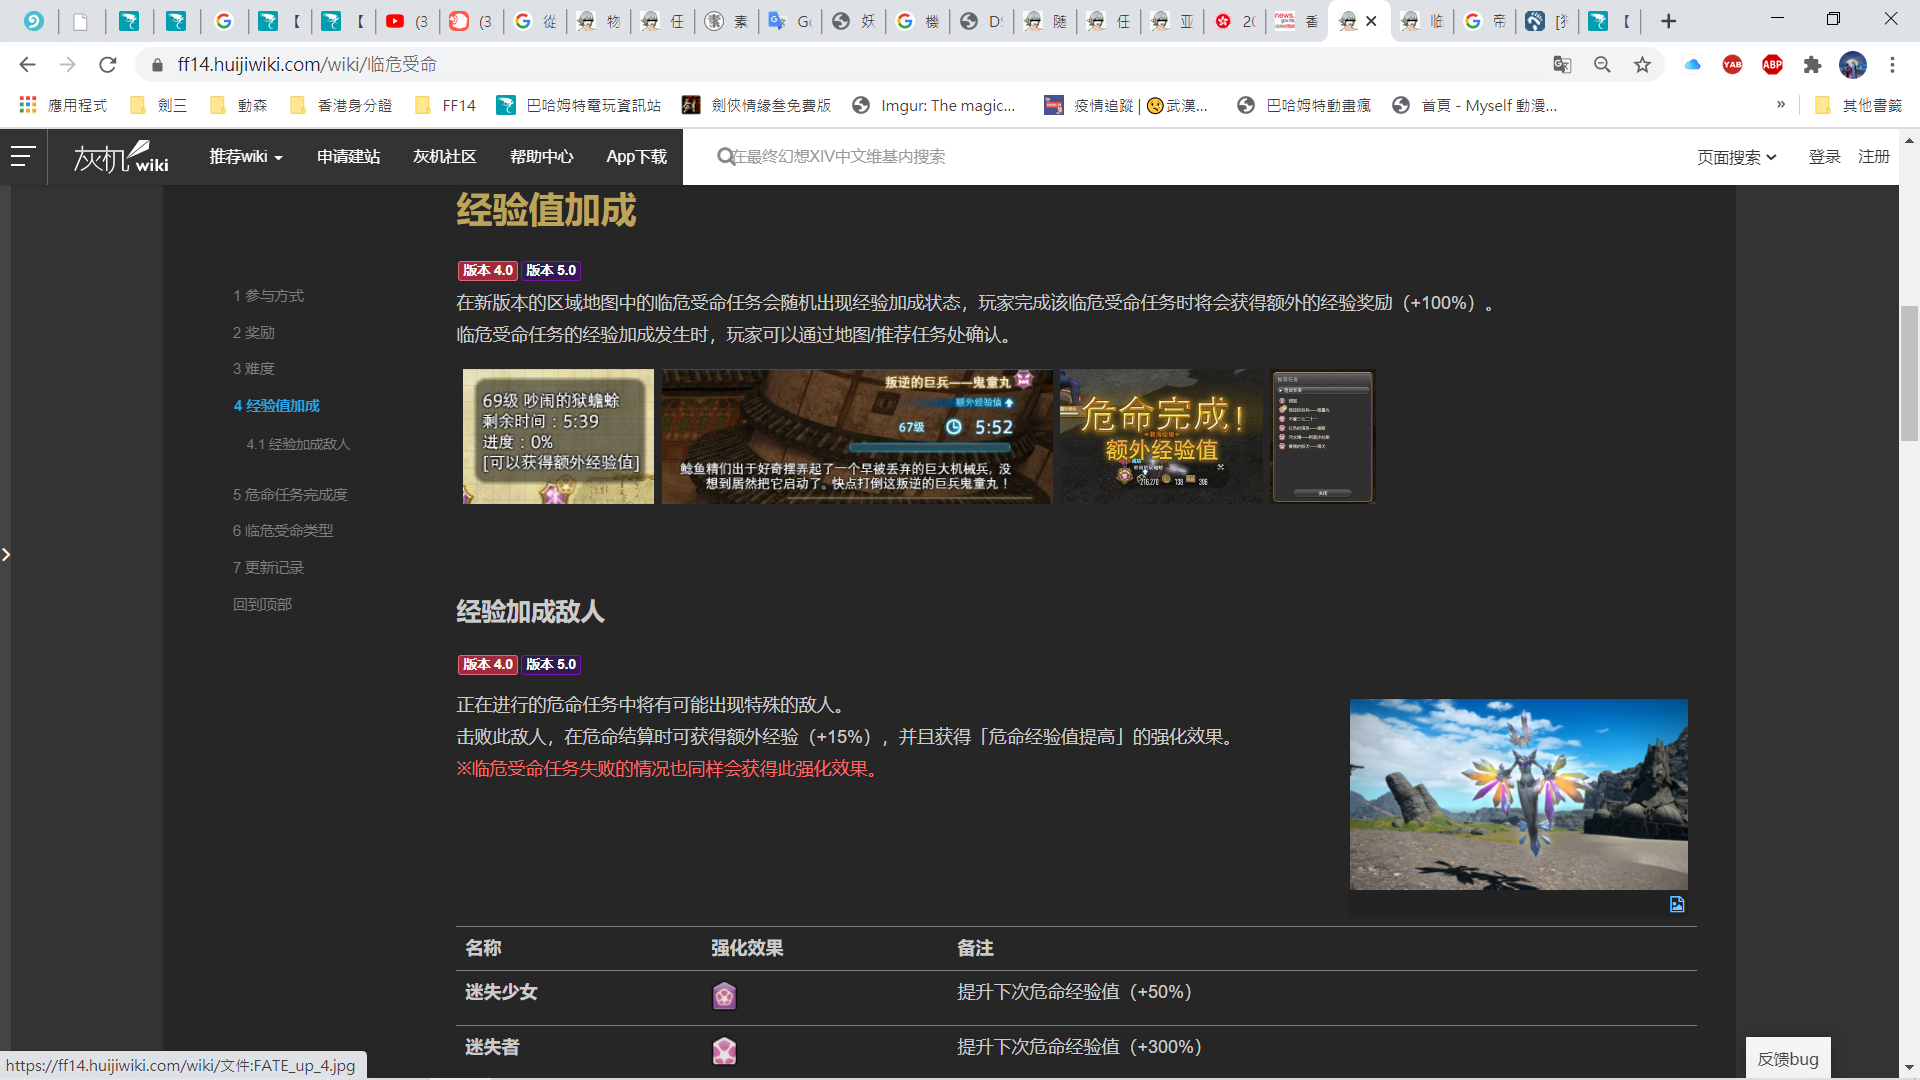Click the translate page icon in address bar
1920x1080 pixels.
tap(1562, 65)
